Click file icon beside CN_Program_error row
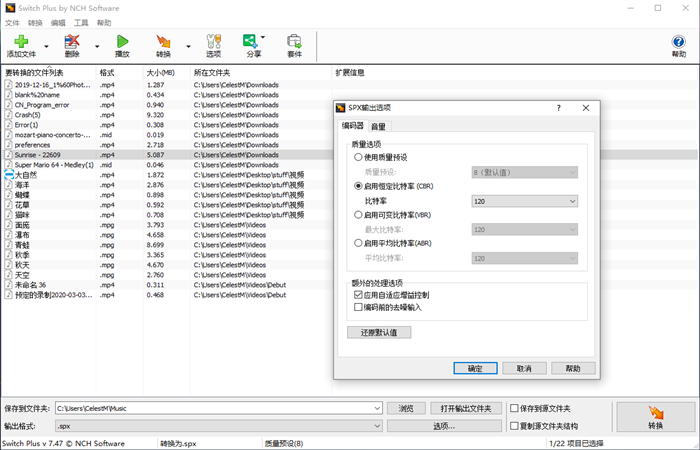 (8, 105)
